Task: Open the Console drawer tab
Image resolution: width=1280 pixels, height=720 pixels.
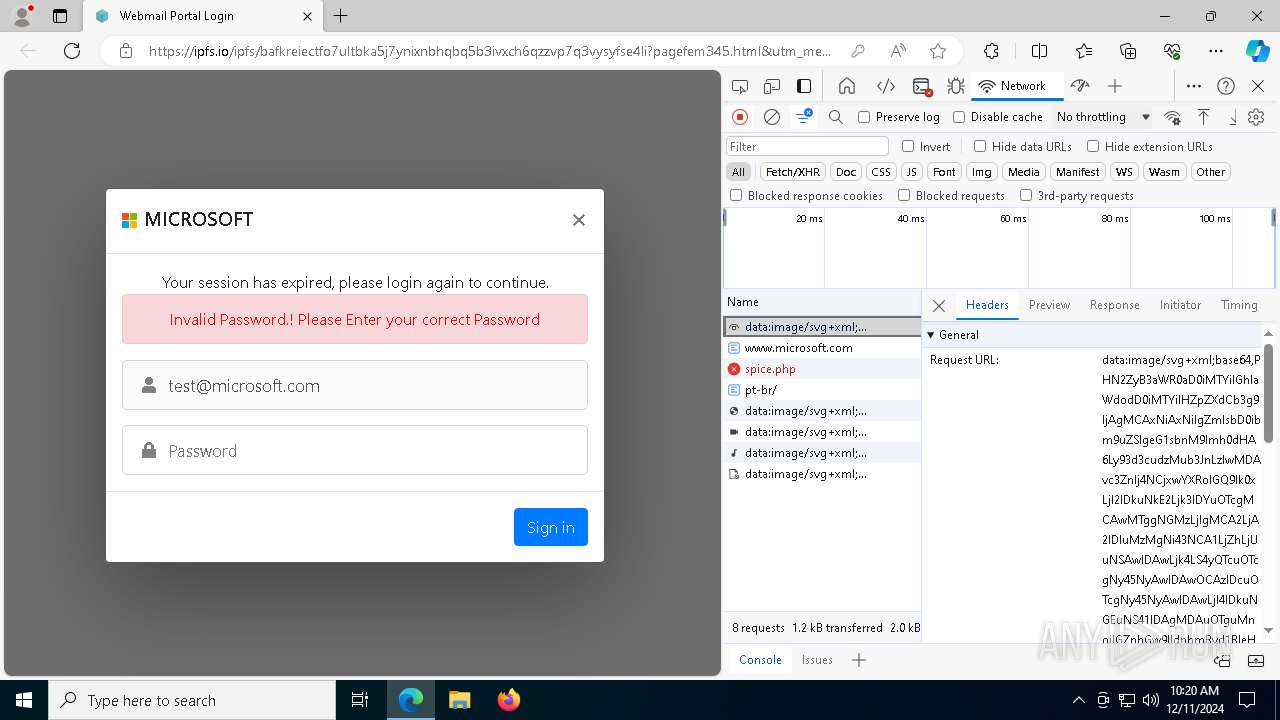Action: [x=760, y=660]
